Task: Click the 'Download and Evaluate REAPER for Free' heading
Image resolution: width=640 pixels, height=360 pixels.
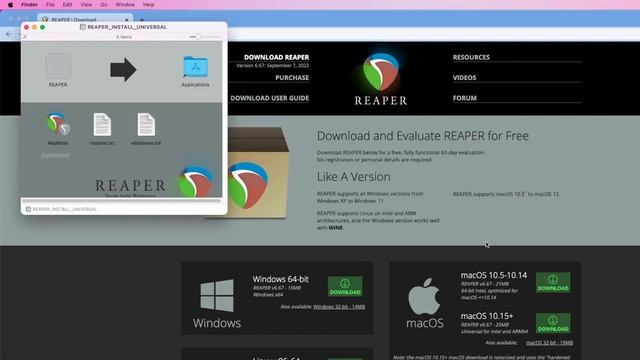Action: pos(422,136)
